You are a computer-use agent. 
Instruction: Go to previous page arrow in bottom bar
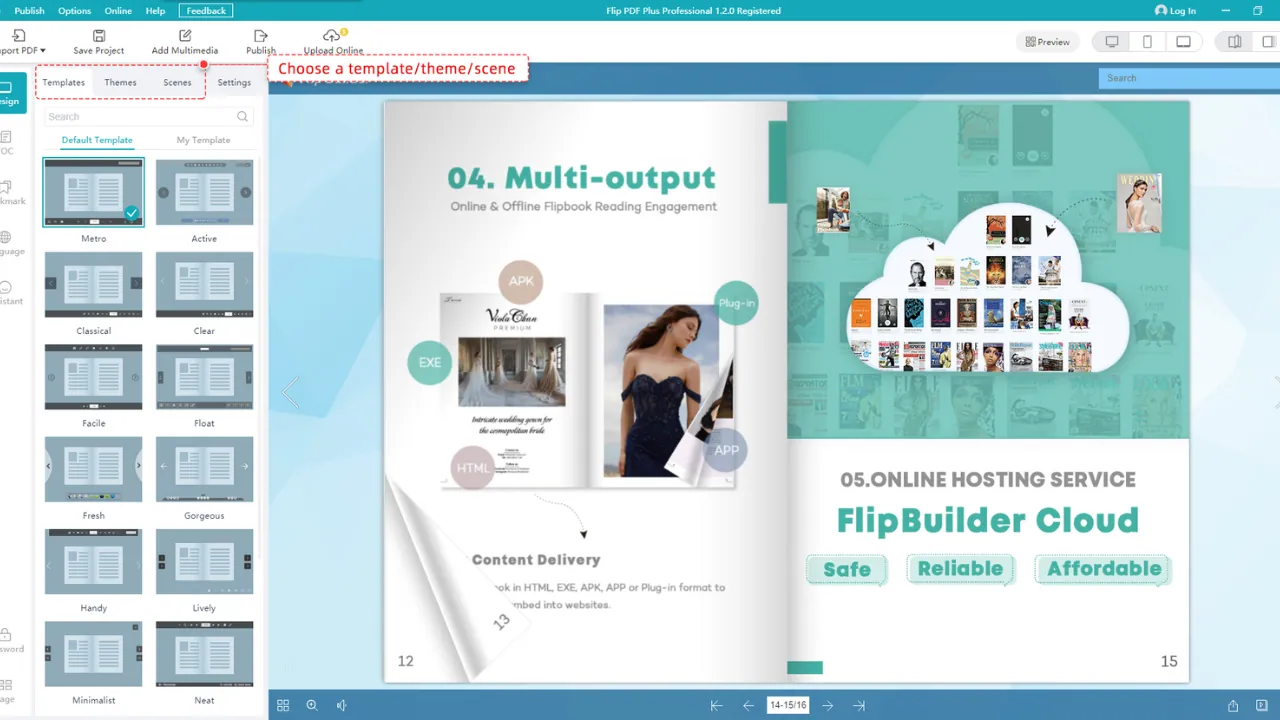(x=748, y=705)
